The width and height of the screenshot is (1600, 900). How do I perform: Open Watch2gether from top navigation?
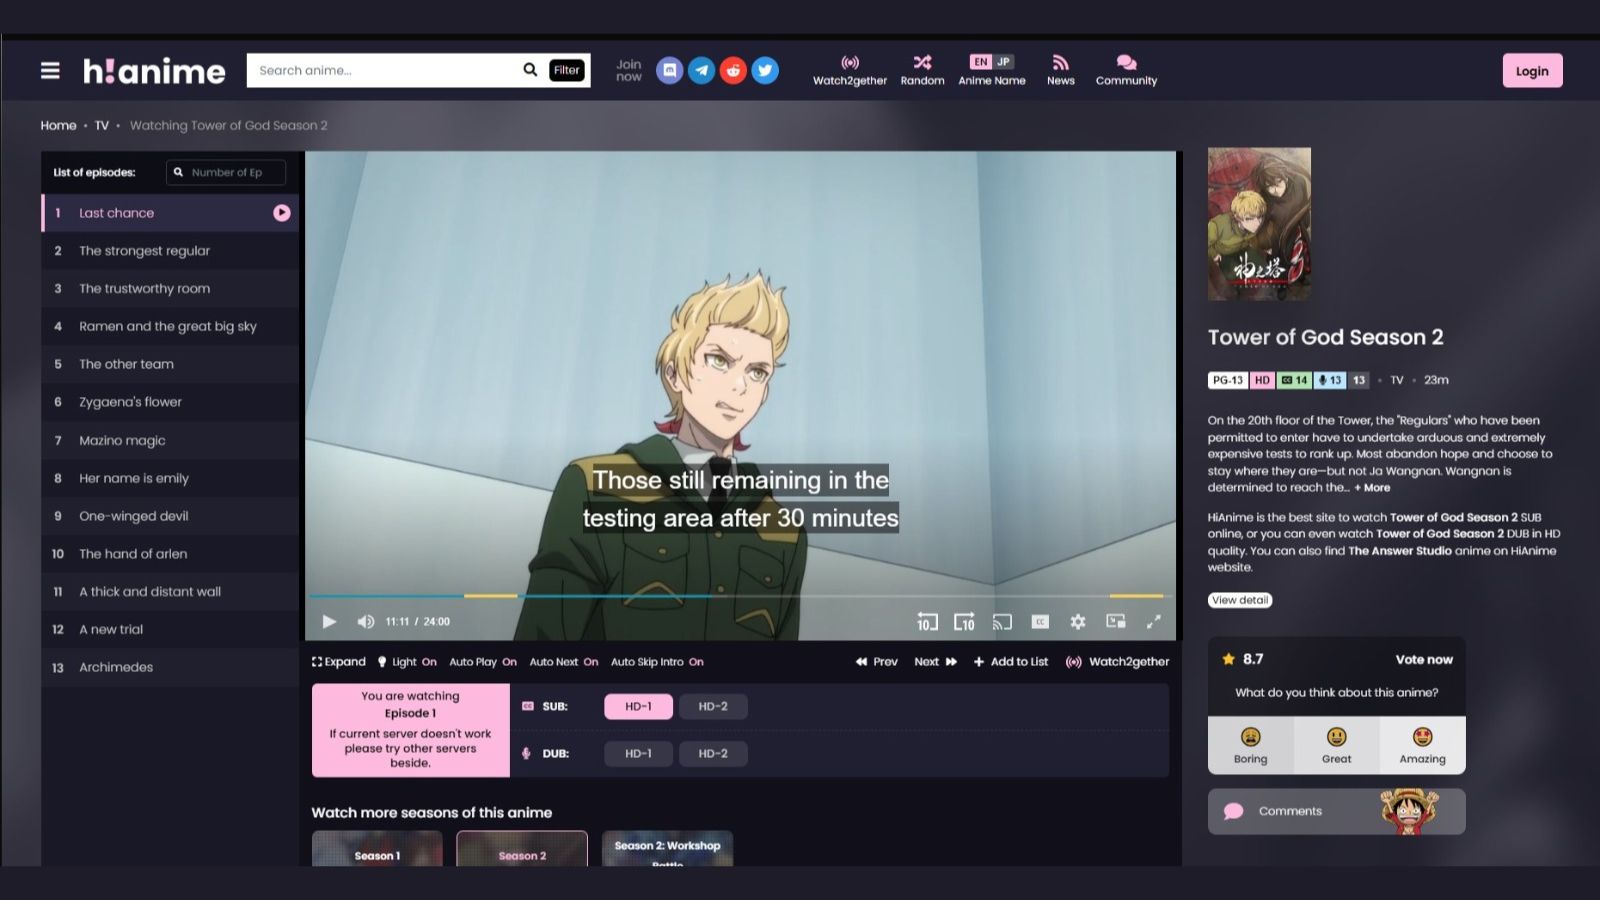tap(849, 70)
